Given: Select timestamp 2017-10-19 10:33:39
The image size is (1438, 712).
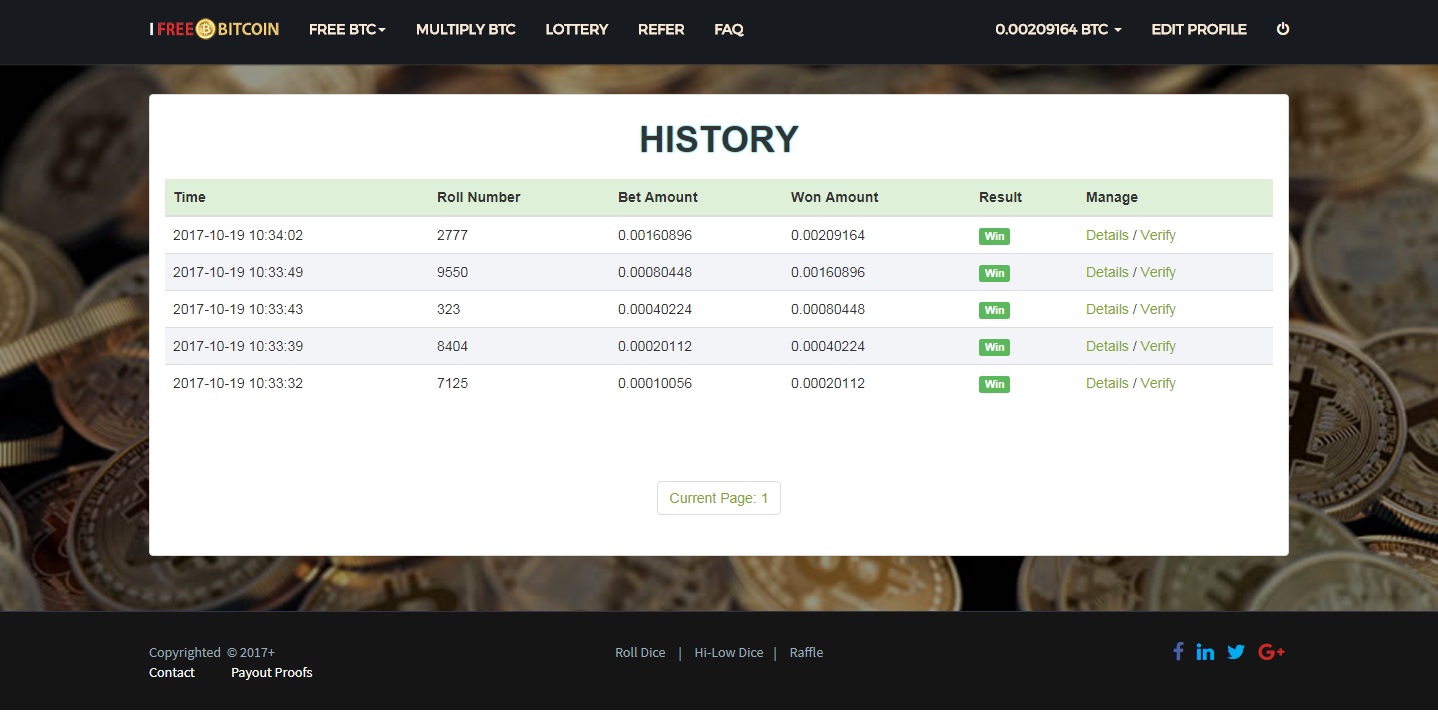Looking at the screenshot, I should (x=238, y=346).
